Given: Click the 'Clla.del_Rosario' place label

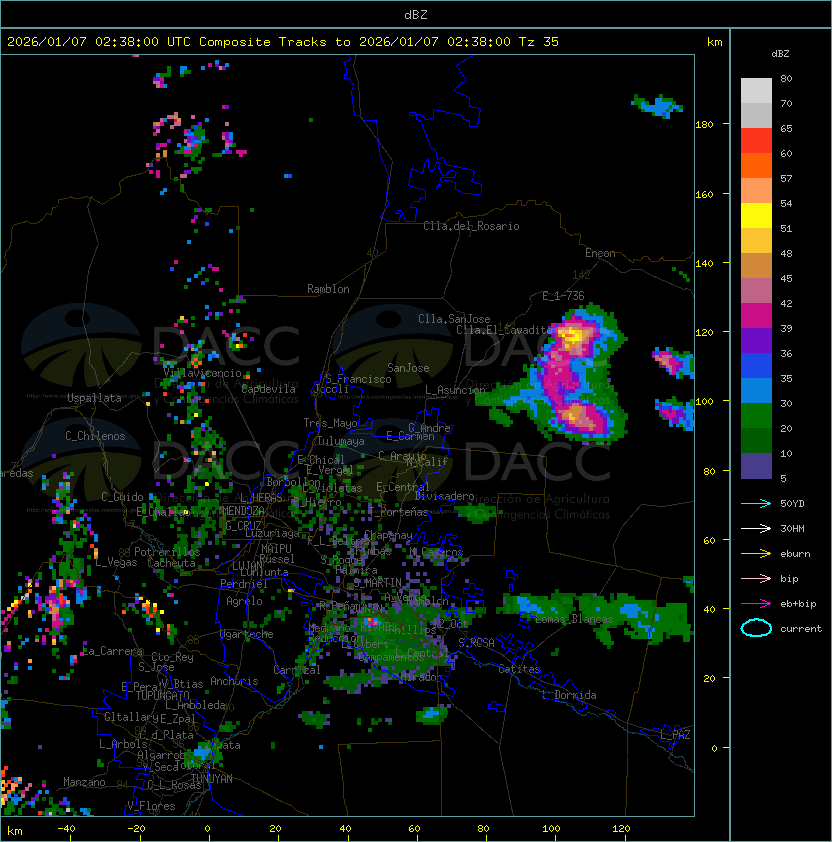Looking at the screenshot, I should [471, 226].
